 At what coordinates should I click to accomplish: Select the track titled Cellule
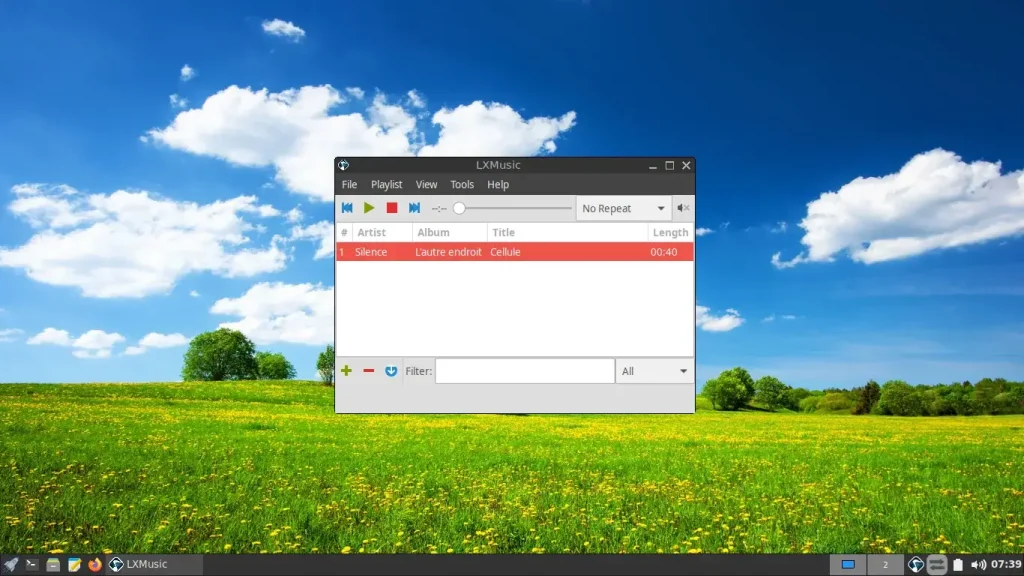[x=505, y=252]
